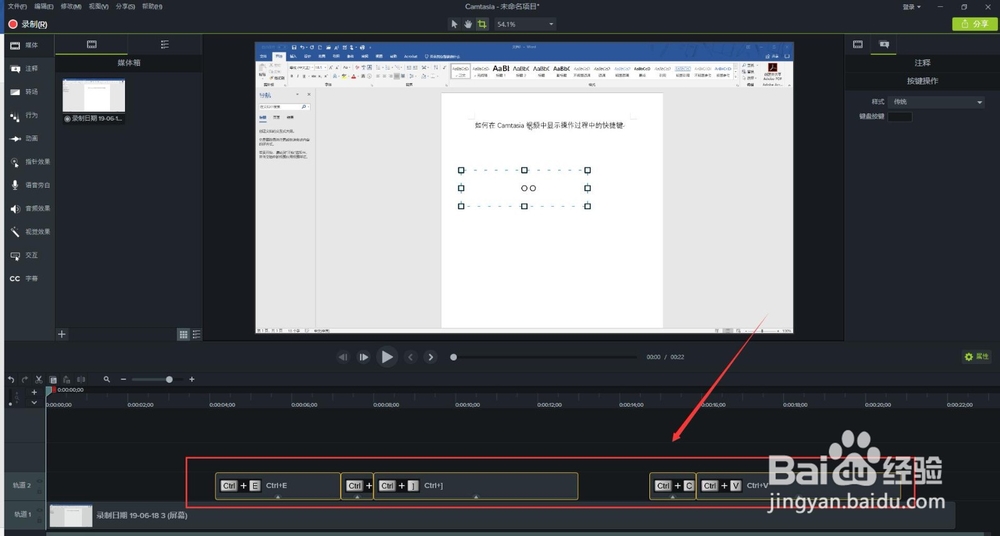The height and width of the screenshot is (536, 1000).
Task: Open the 文件 (File) menu
Action: tap(17, 6)
